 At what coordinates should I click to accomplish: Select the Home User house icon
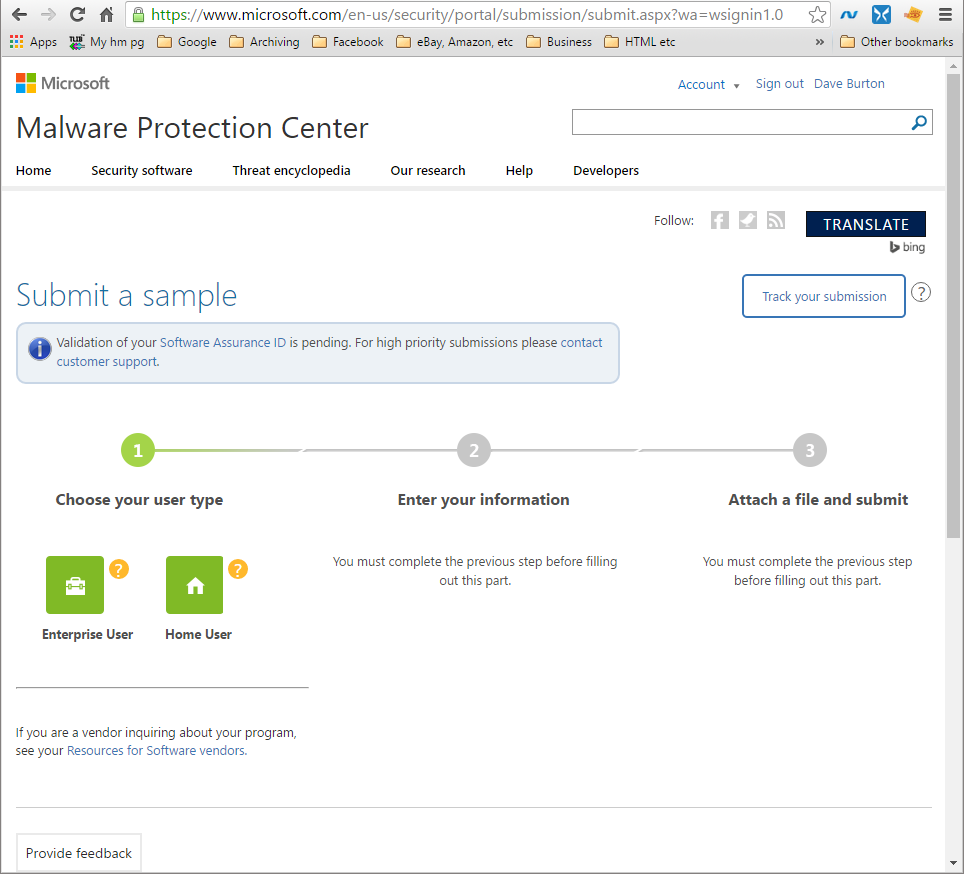193,584
